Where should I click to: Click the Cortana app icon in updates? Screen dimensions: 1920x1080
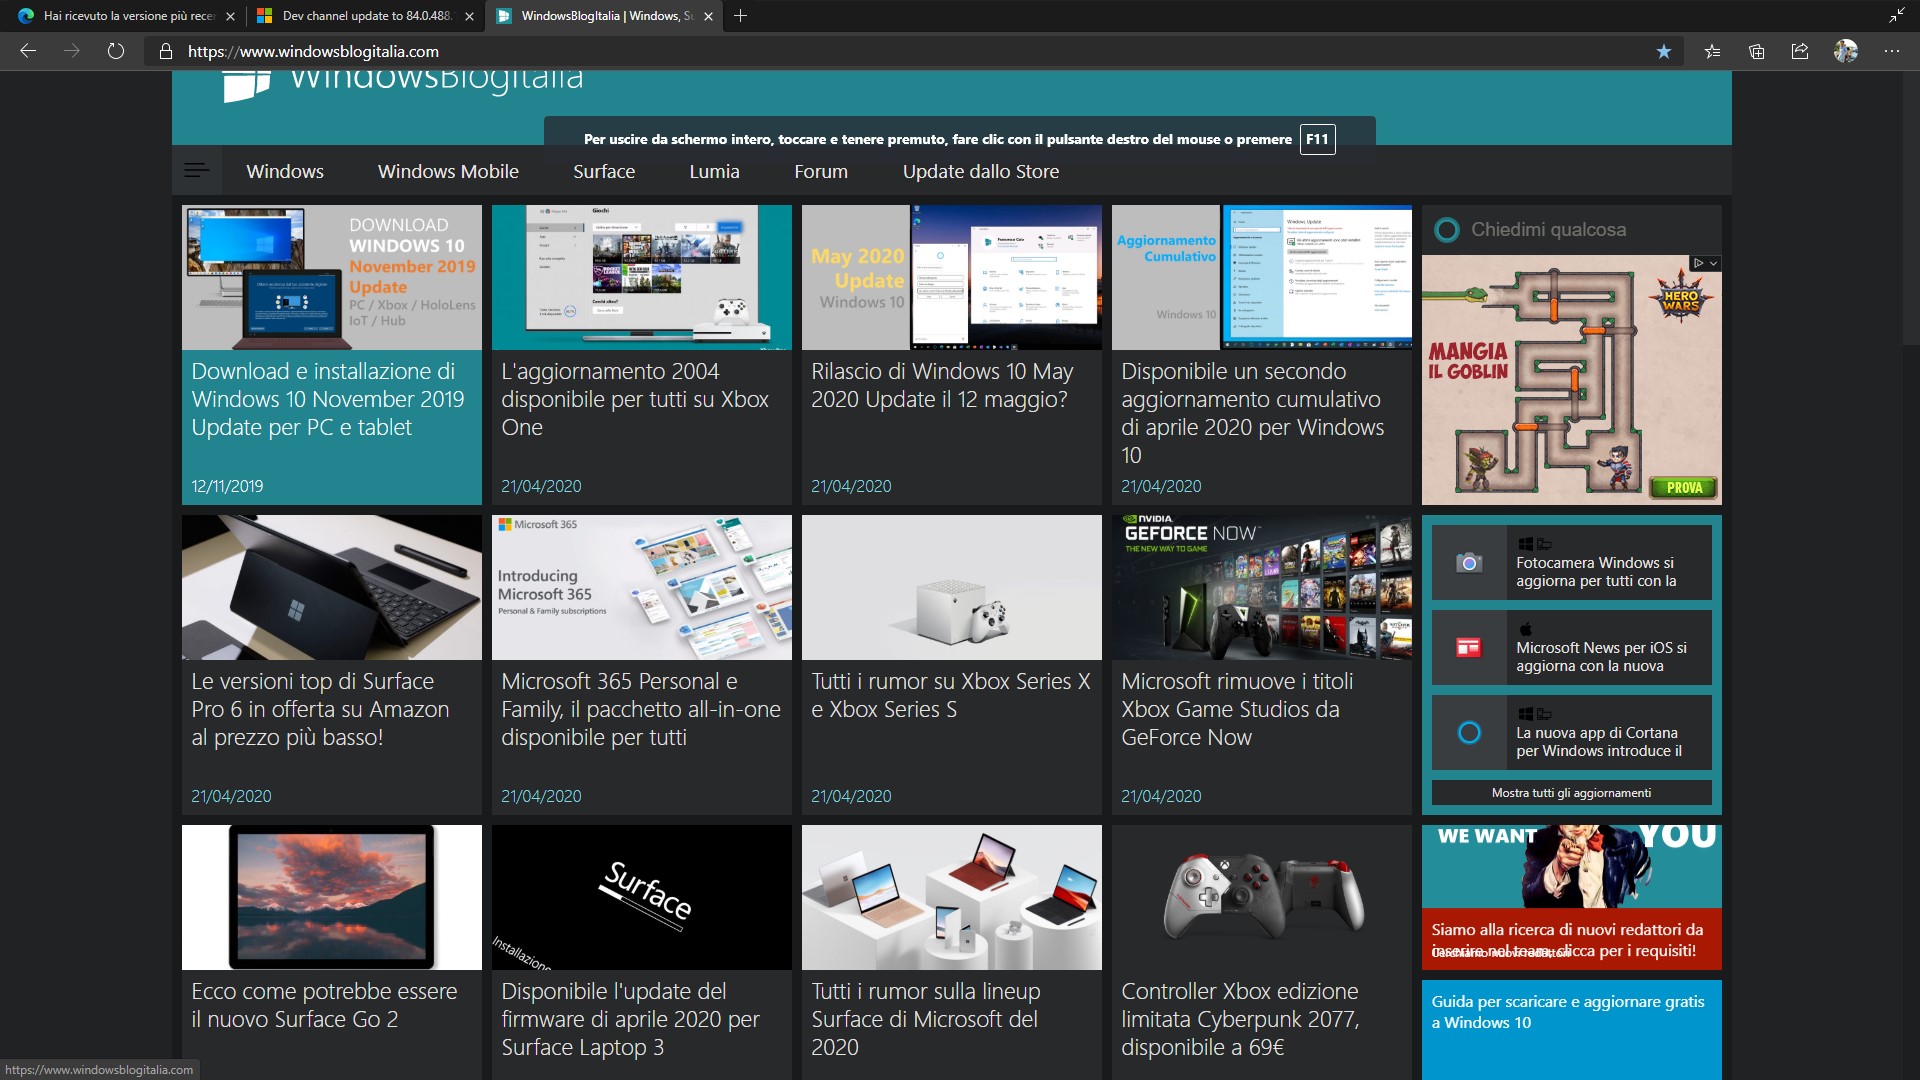tap(1469, 733)
